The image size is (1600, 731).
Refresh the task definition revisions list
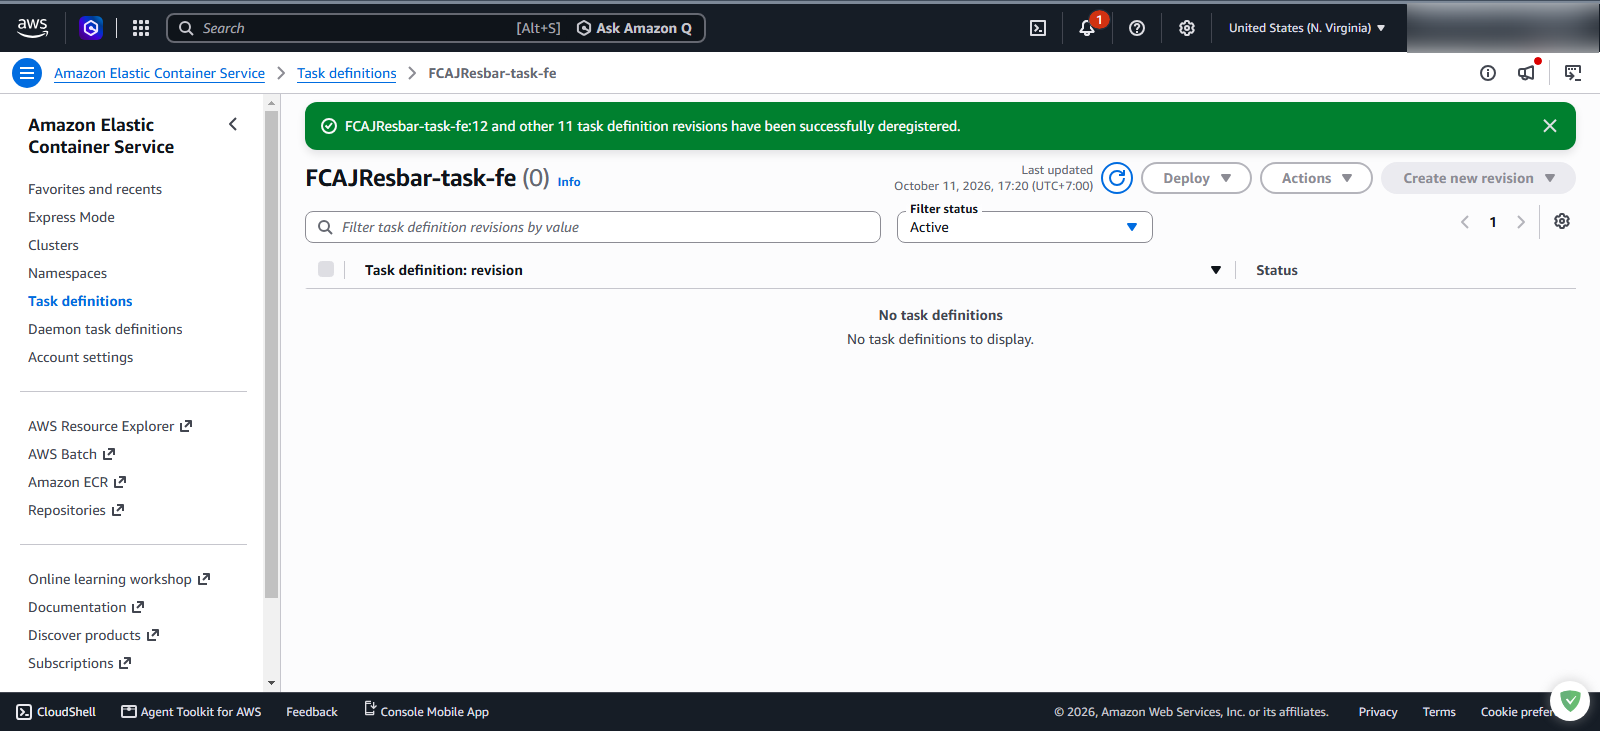coord(1117,178)
